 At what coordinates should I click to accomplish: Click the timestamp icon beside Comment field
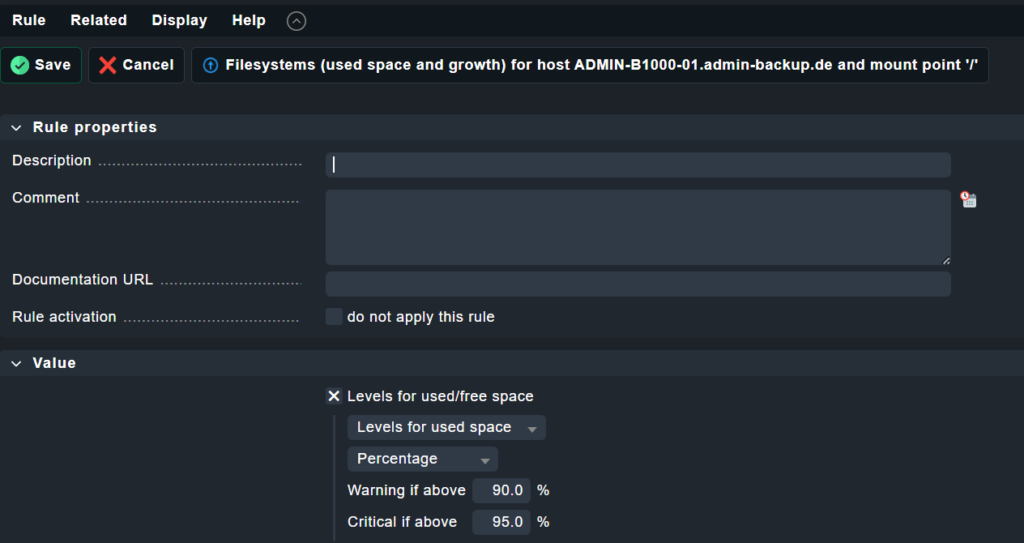(x=968, y=199)
